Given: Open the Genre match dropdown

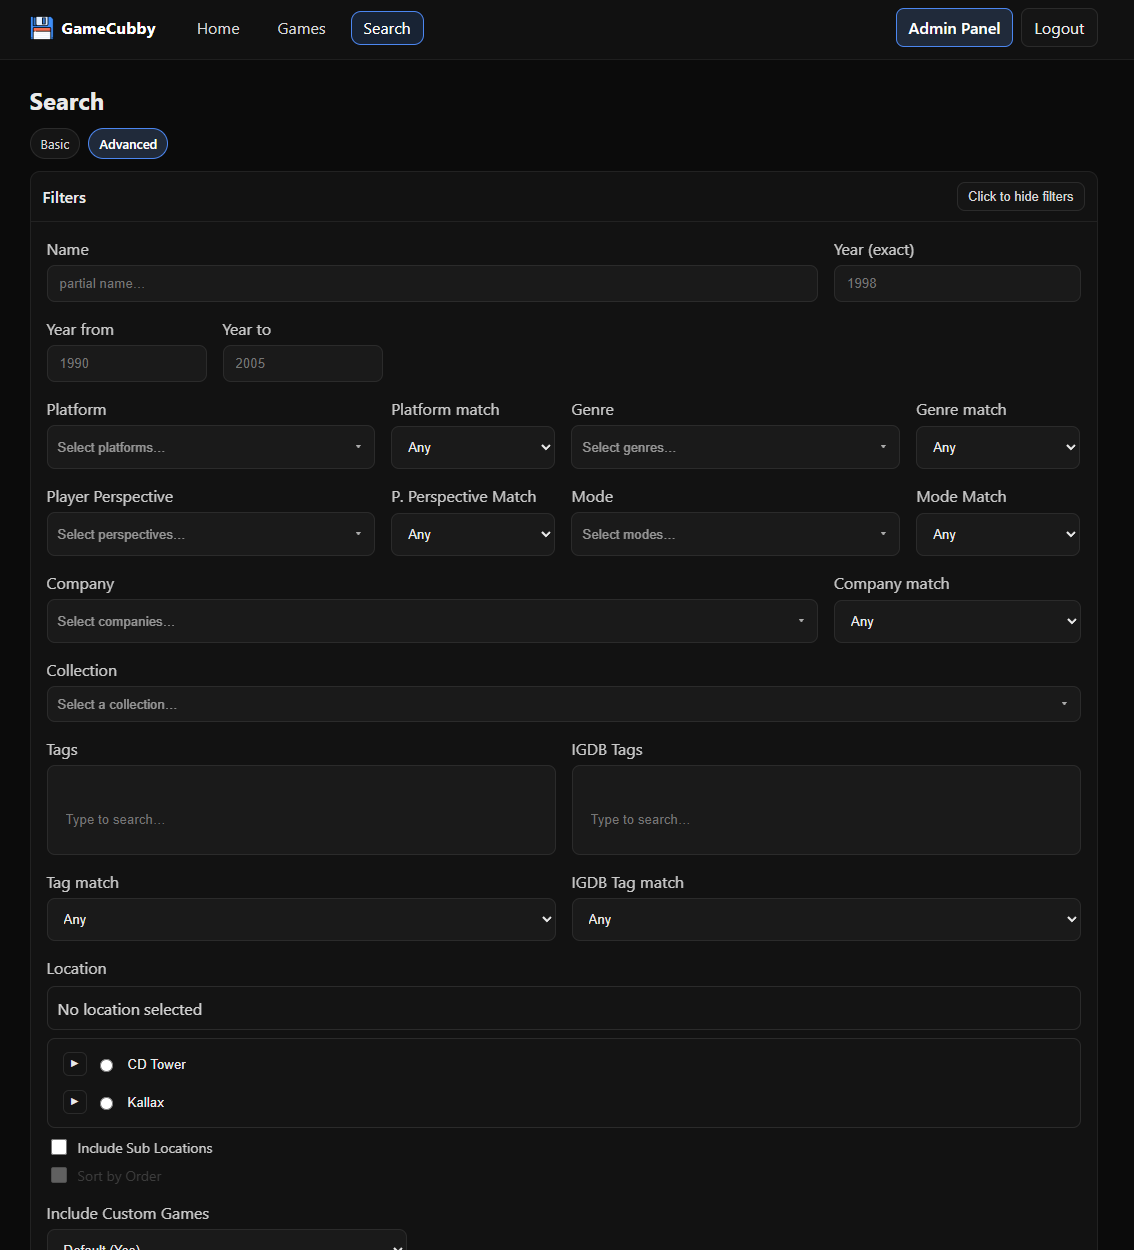Looking at the screenshot, I should click(998, 447).
